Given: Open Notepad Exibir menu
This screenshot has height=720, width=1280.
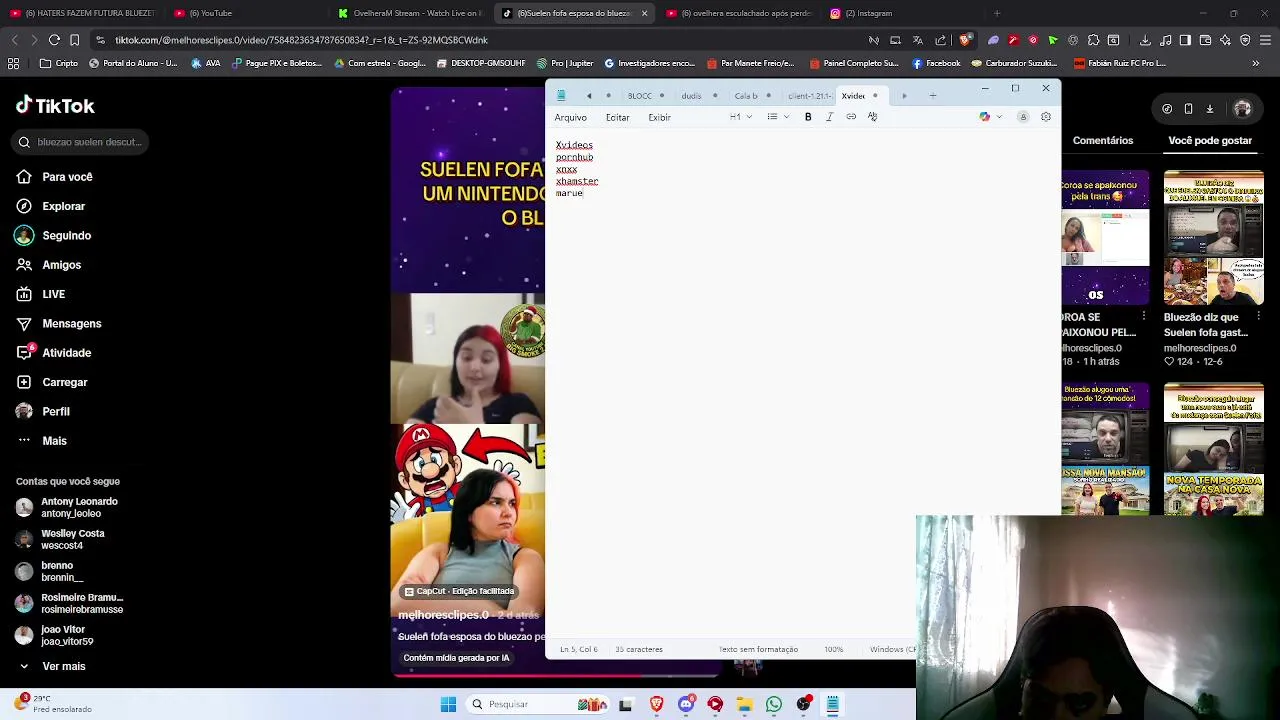Looking at the screenshot, I should 659,117.
